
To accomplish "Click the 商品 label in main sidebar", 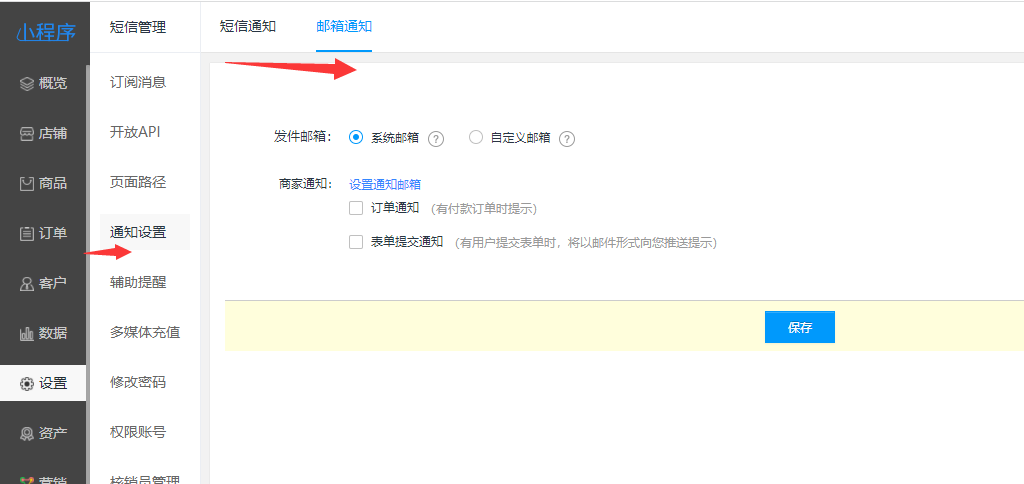I will (x=52, y=184).
